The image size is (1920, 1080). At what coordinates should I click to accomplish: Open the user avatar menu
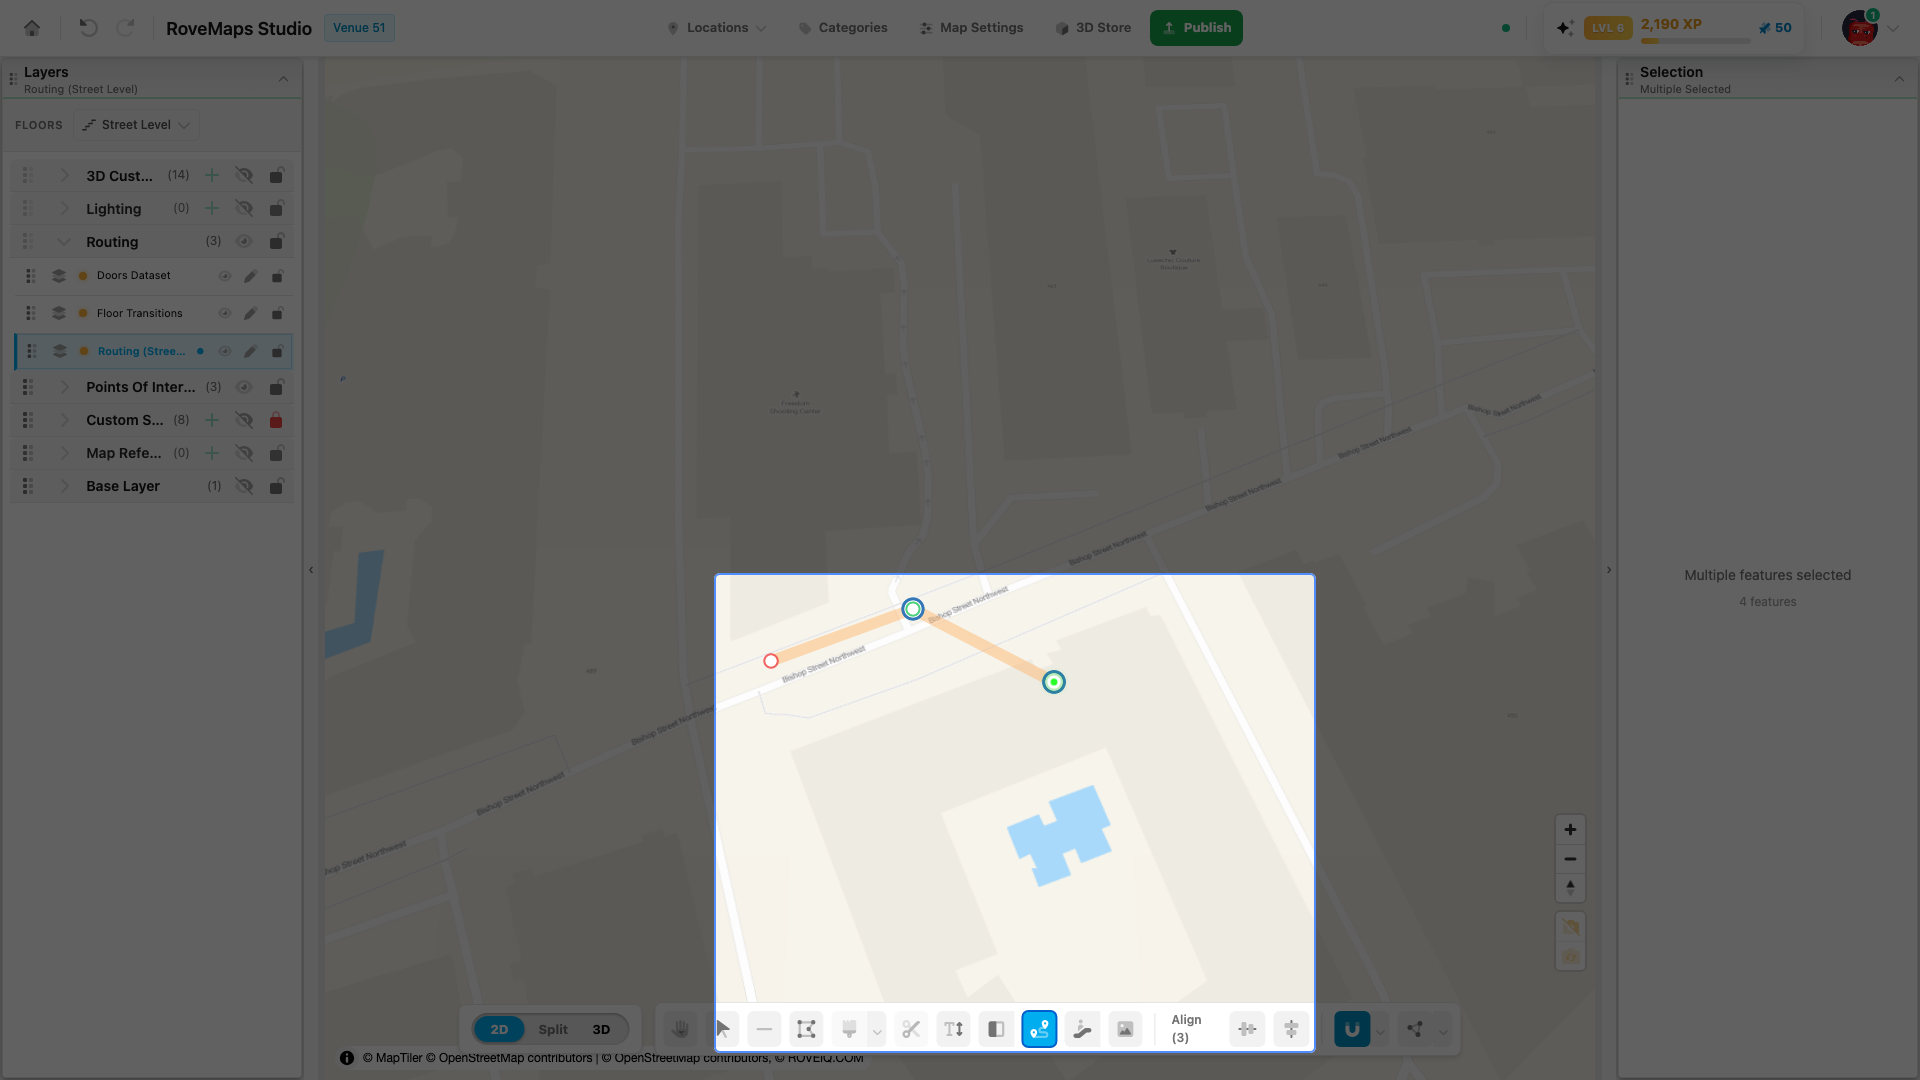pyautogui.click(x=1860, y=28)
